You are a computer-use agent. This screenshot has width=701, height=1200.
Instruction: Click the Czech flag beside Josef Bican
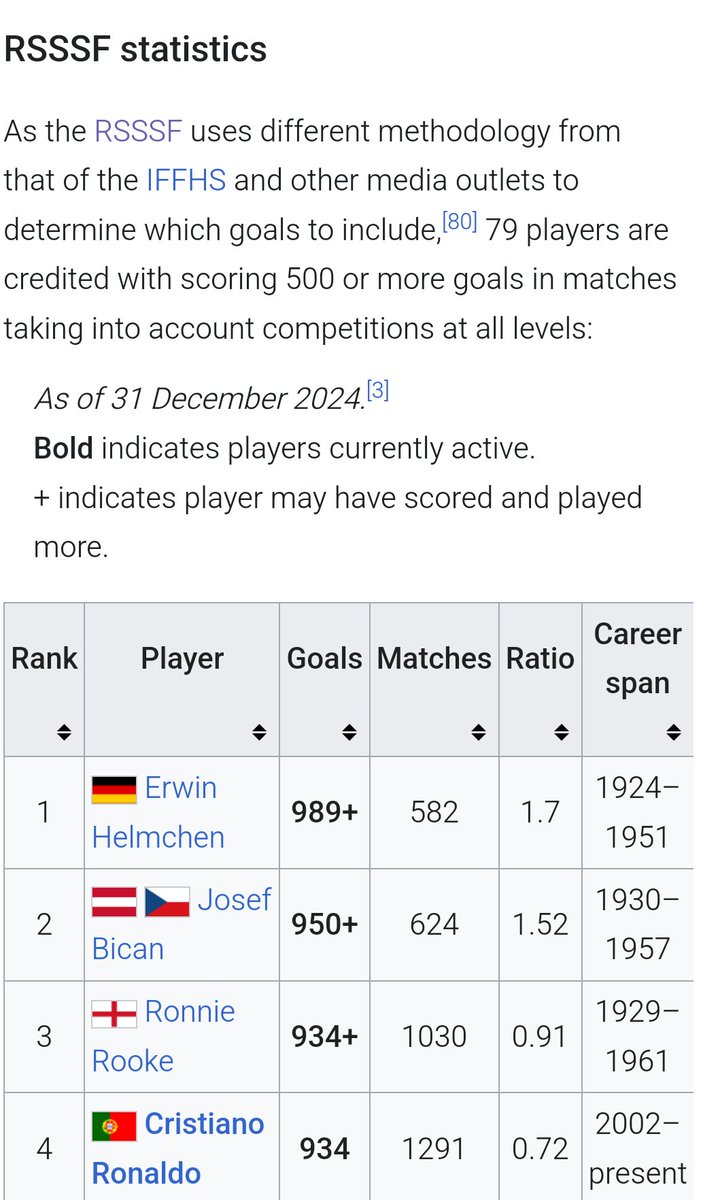pos(167,902)
